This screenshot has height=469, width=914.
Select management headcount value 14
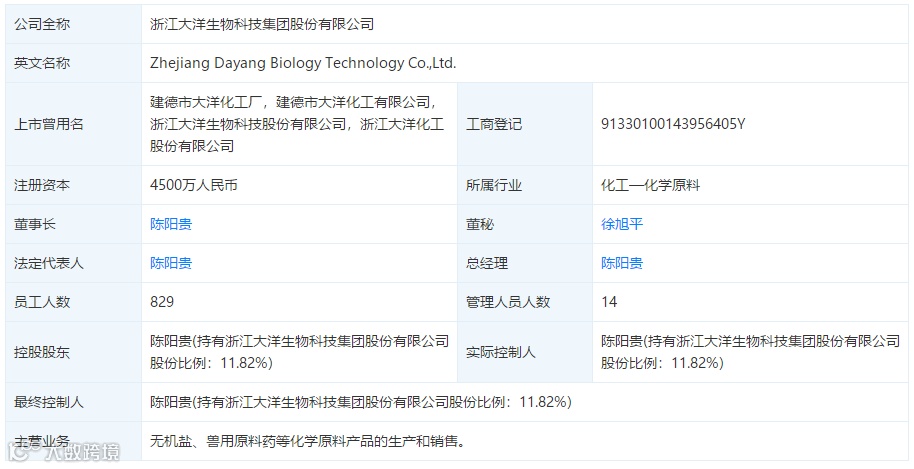609,302
